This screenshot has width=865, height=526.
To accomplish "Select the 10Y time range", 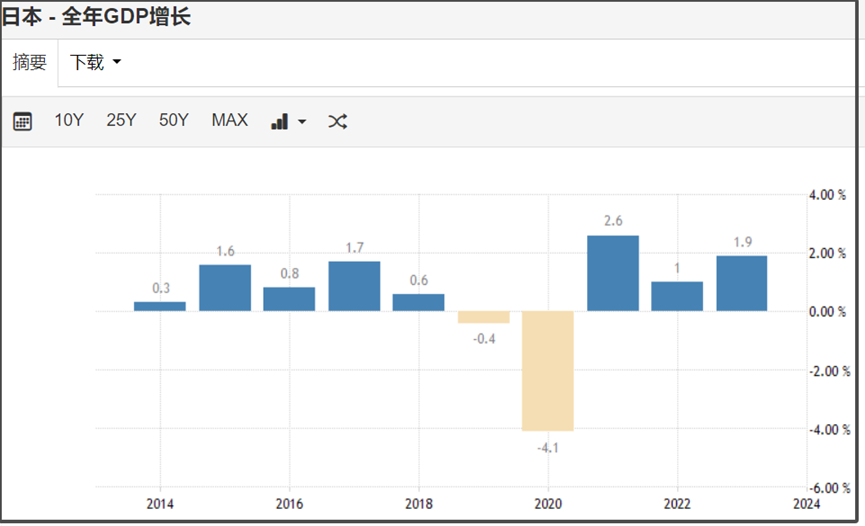I will 69,120.
